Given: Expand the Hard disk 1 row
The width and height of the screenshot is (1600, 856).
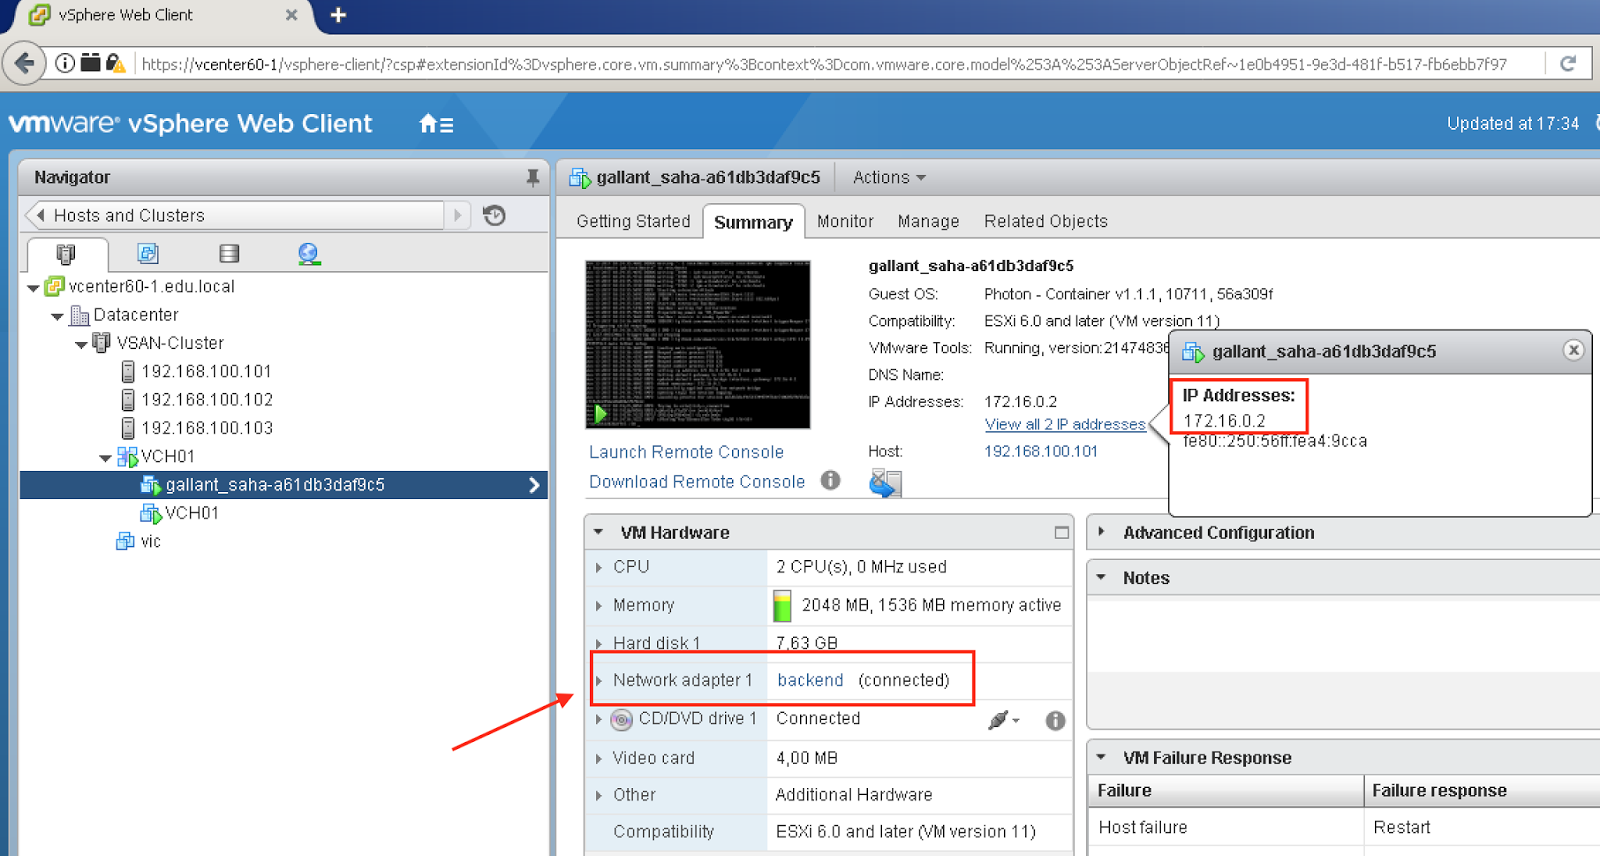Looking at the screenshot, I should tap(599, 643).
